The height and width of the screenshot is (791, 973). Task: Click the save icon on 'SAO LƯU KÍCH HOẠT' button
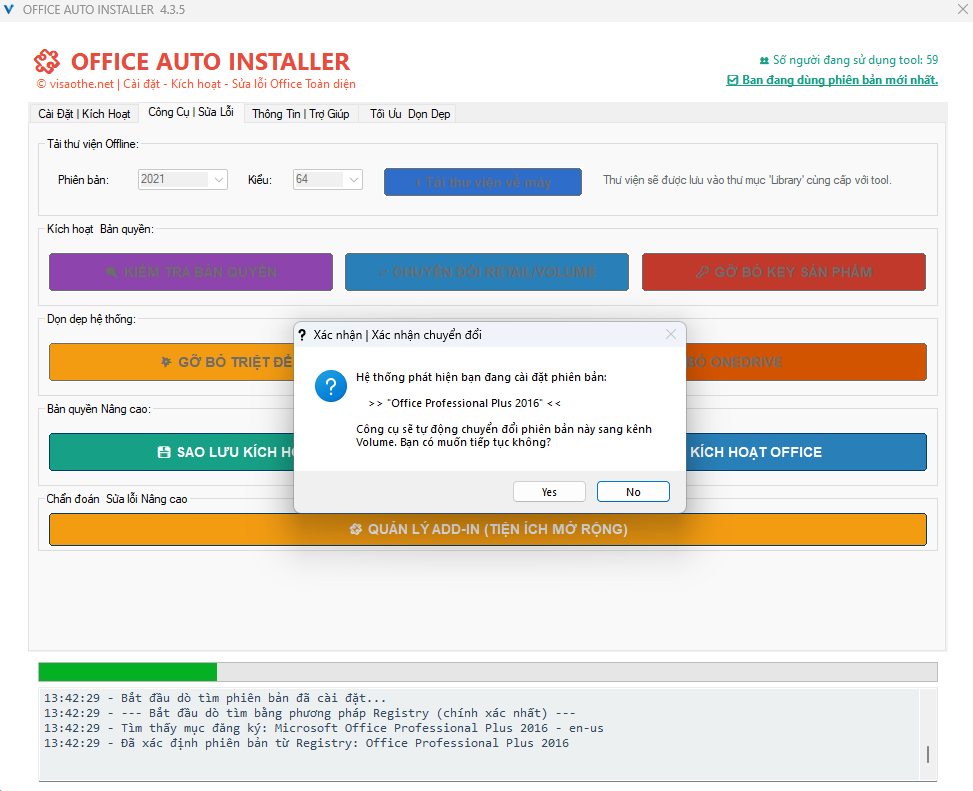(164, 452)
